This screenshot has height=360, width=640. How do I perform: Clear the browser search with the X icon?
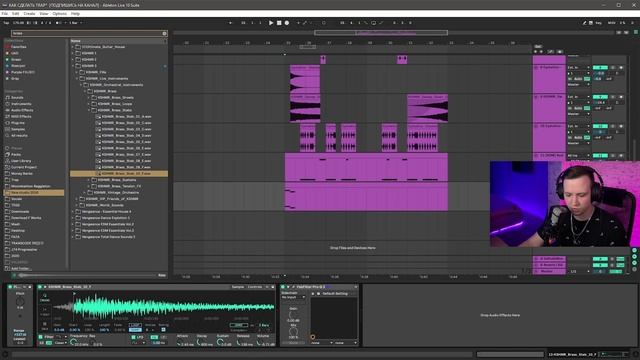pyautogui.click(x=164, y=33)
